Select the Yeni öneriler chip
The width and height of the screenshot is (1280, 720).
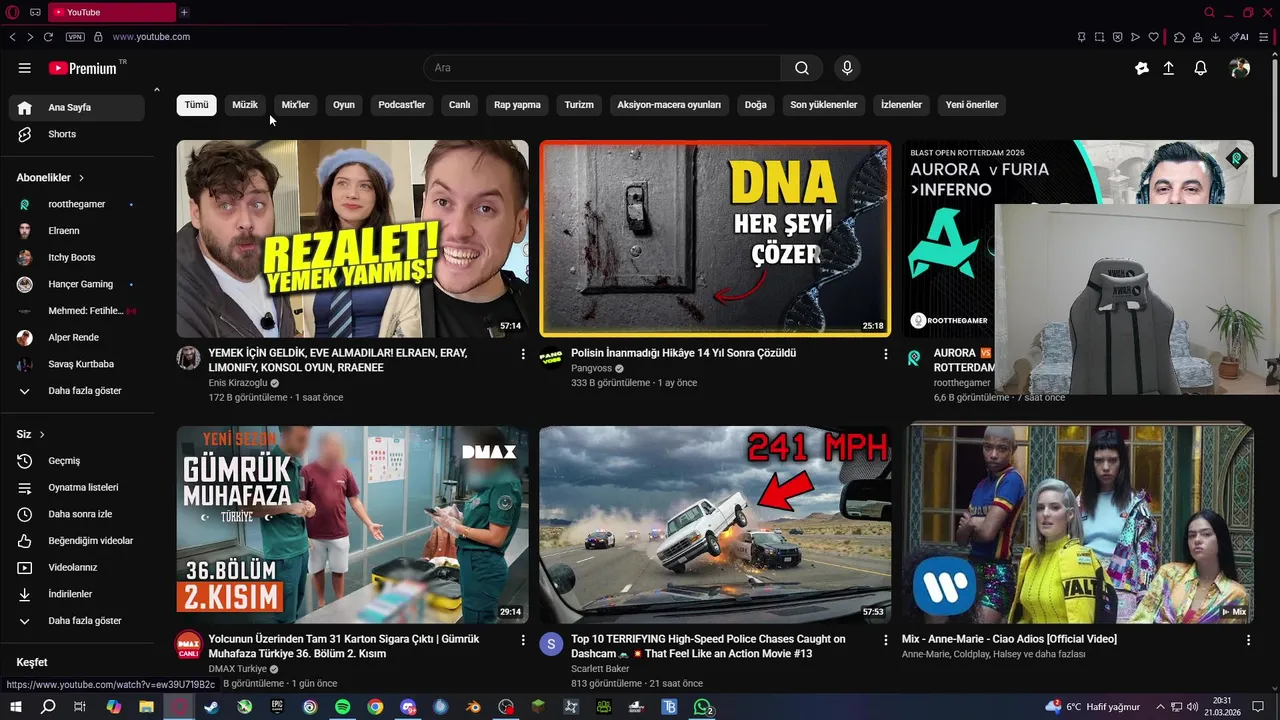[972, 105]
